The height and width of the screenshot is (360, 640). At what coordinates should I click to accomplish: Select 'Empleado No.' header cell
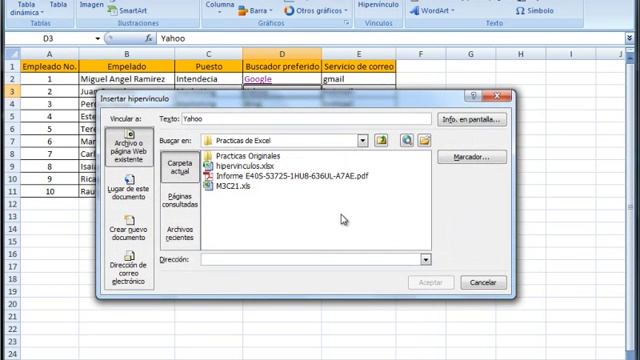pos(49,66)
